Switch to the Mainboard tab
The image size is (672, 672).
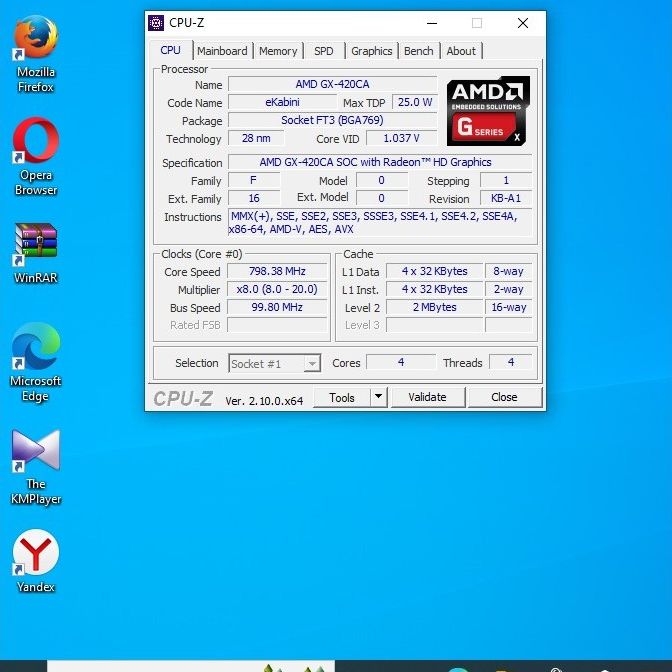222,51
